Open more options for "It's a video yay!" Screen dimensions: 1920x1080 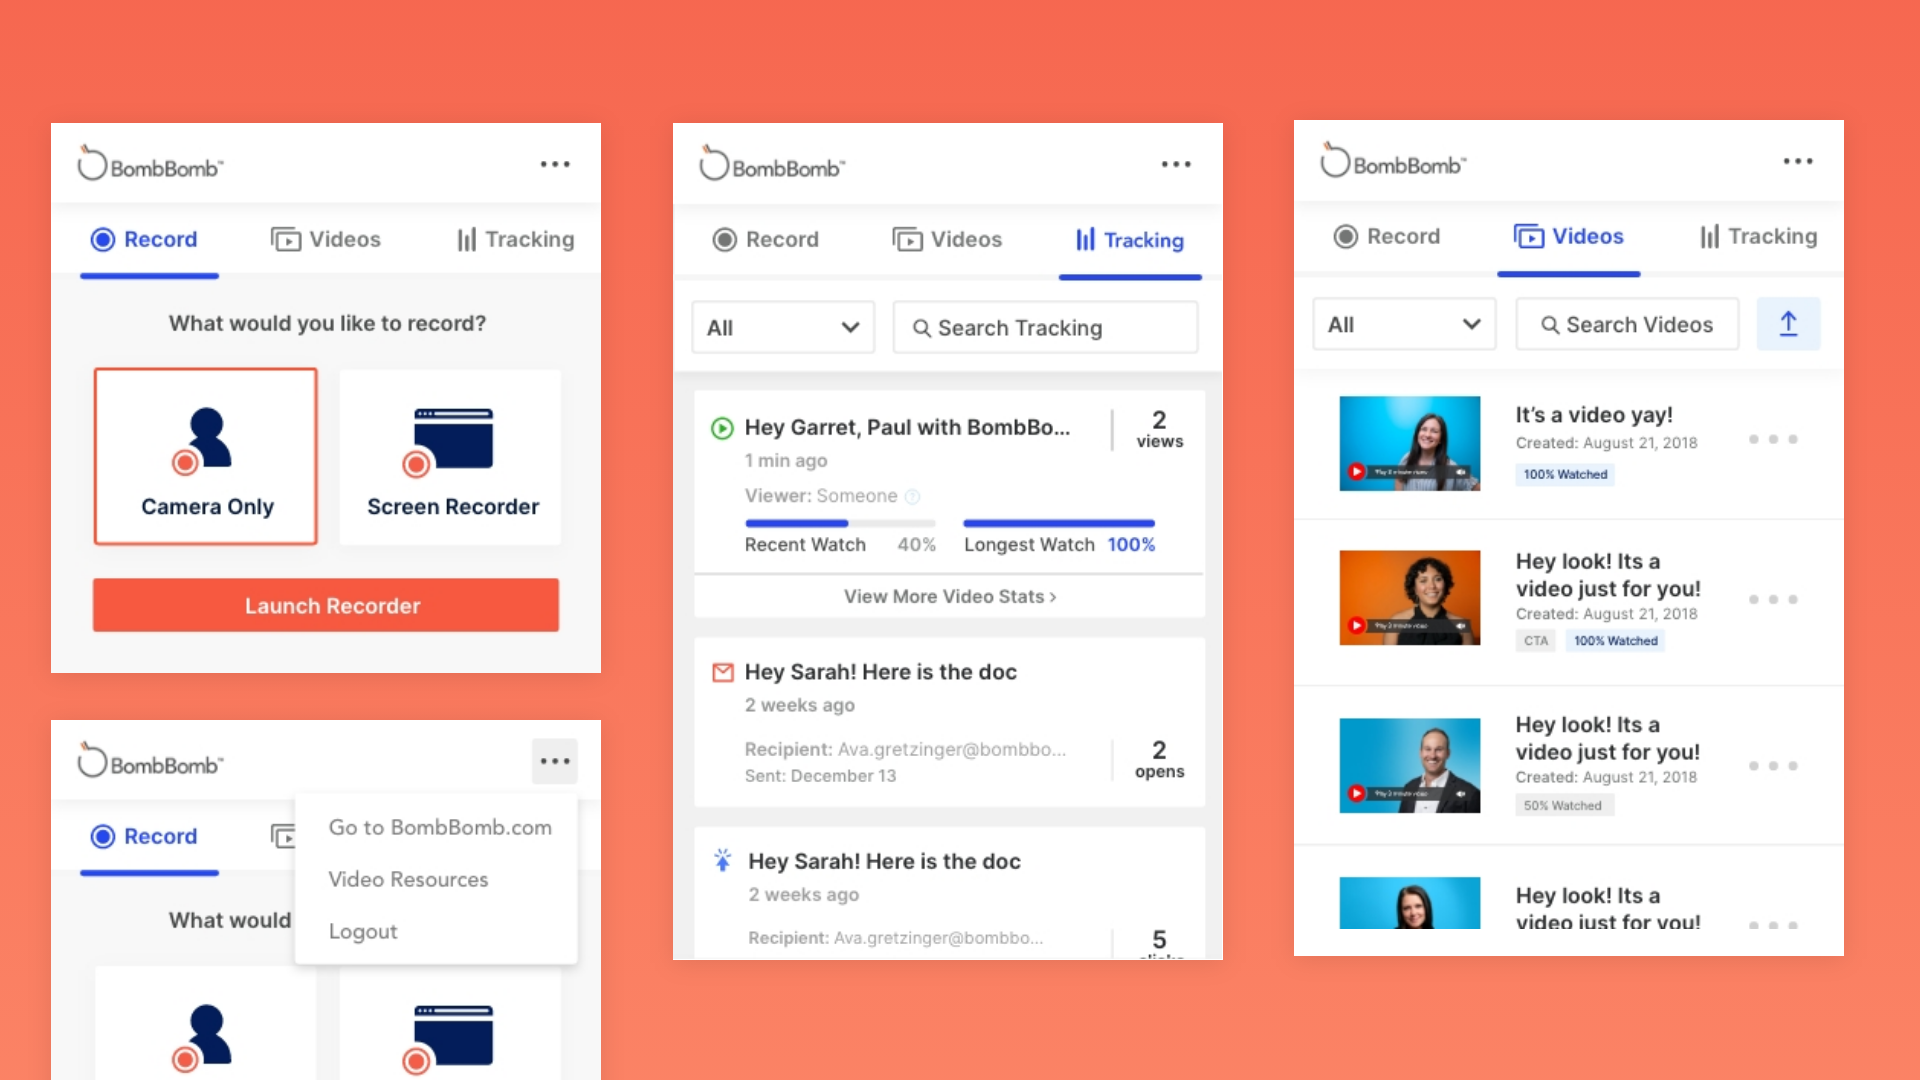[1773, 439]
